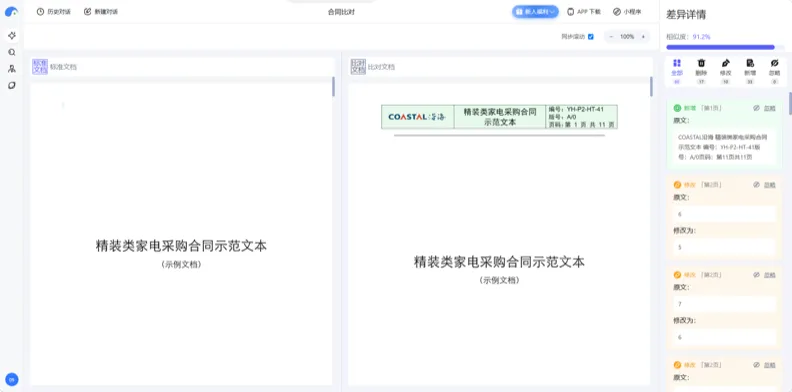This screenshot has height=392, width=792.
Task: Open the search icon in left sidebar
Action: (12, 52)
